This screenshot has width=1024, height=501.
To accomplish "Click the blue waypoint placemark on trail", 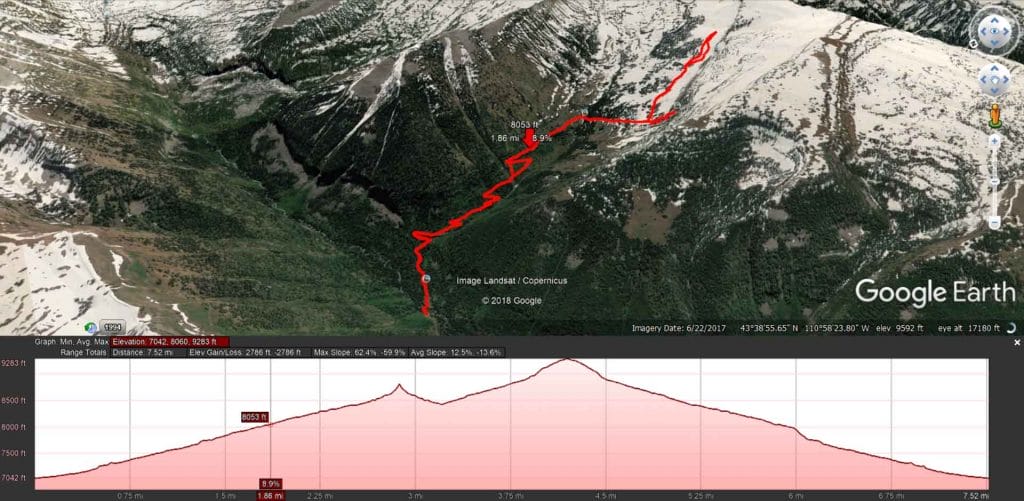I will pos(426,279).
